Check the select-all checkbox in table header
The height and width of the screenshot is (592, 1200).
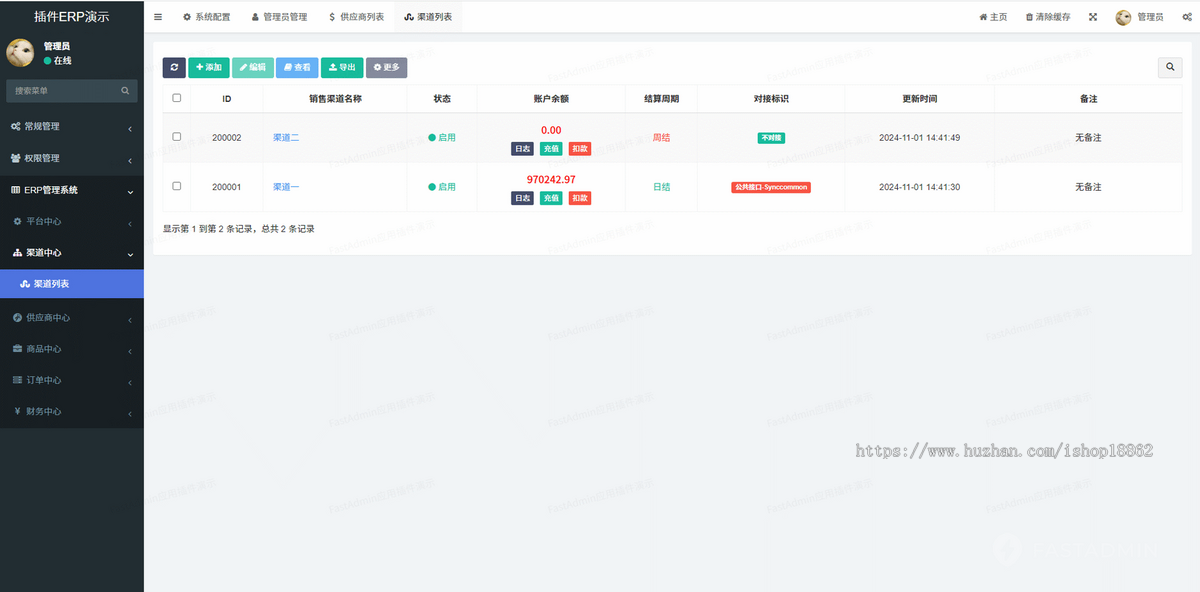pyautogui.click(x=177, y=98)
